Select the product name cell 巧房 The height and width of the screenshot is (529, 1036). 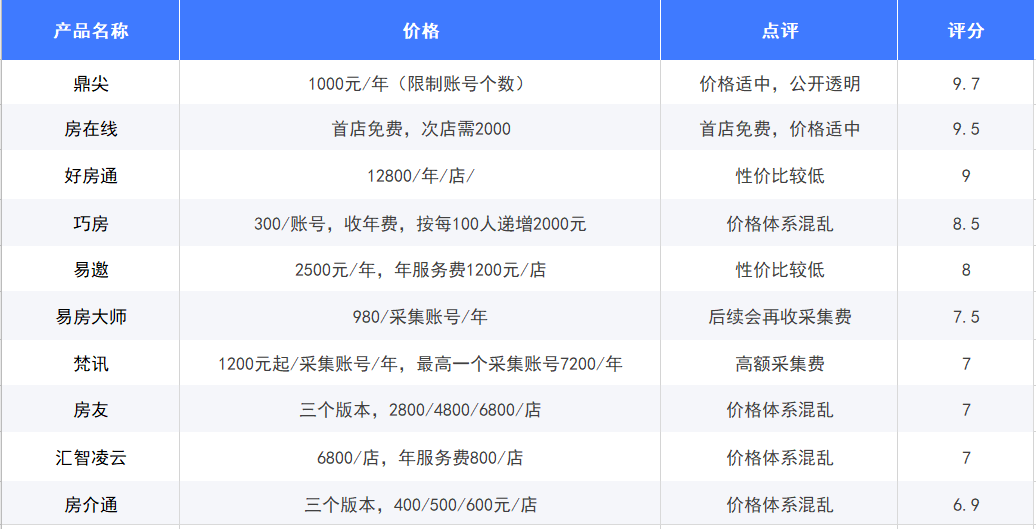[x=91, y=224]
